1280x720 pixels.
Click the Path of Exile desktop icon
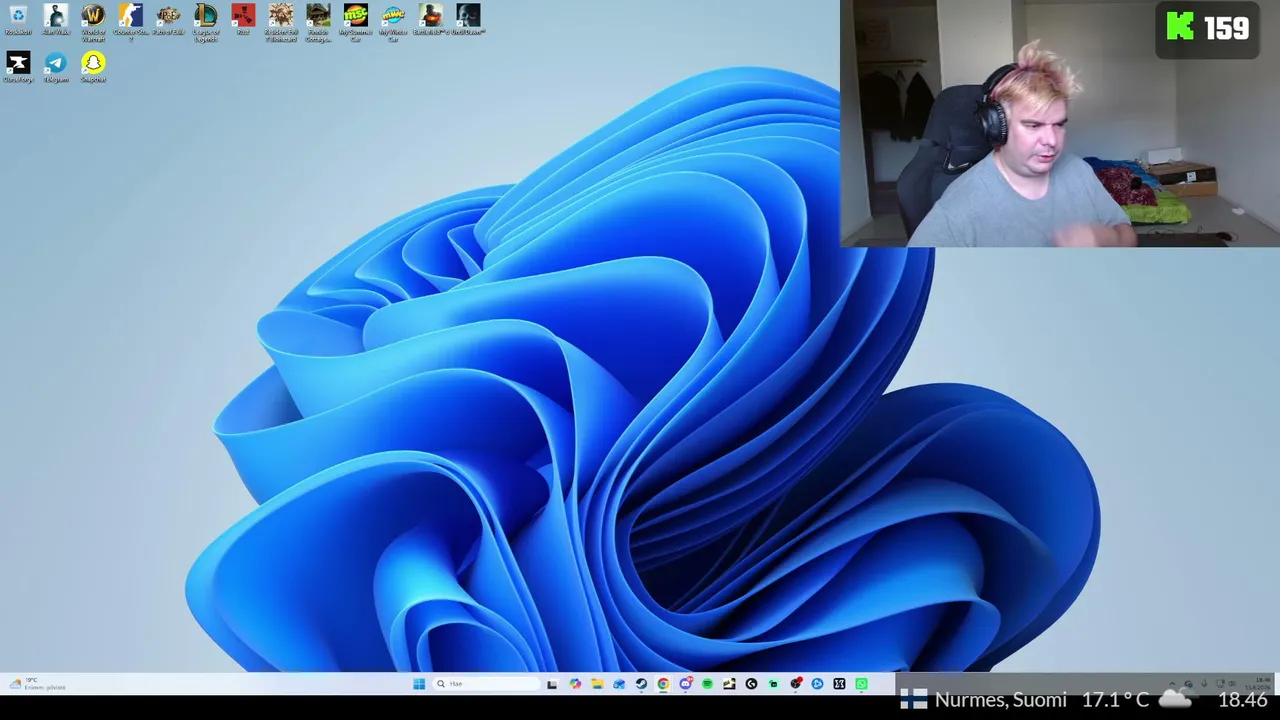coord(168,20)
